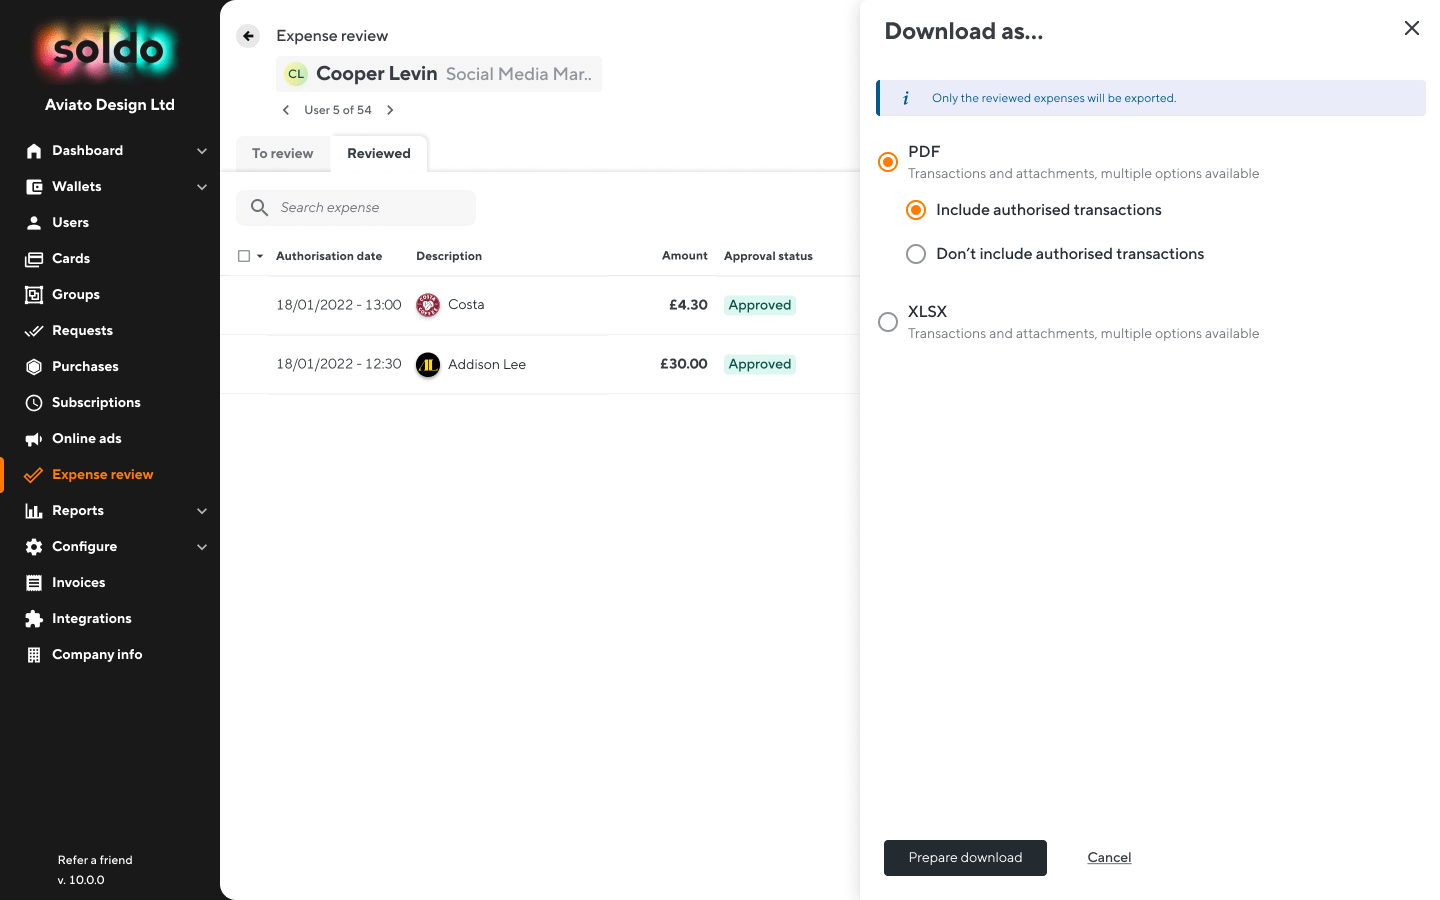Expand the Dashboard menu chevron
Screen dimensions: 1440x900
tap(202, 151)
